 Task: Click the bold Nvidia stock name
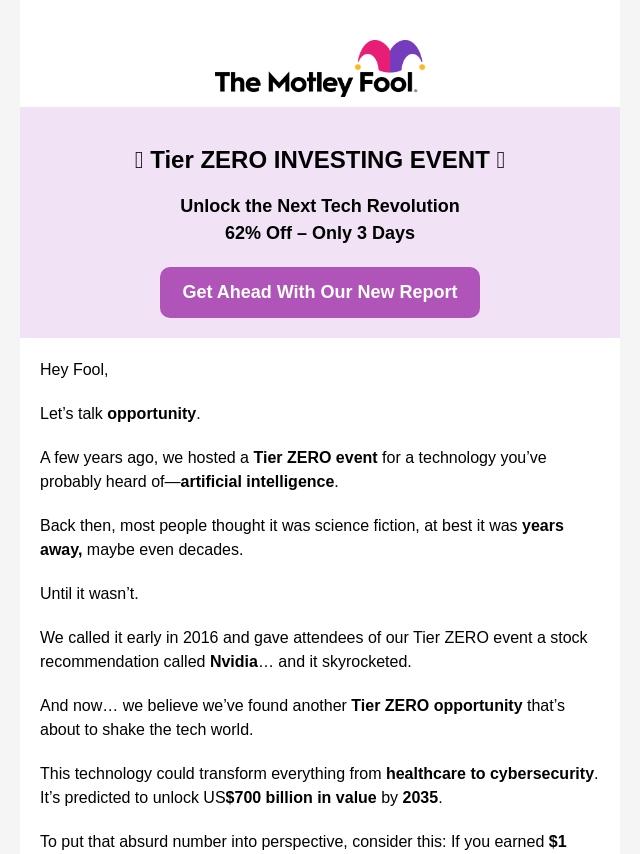pos(234,662)
